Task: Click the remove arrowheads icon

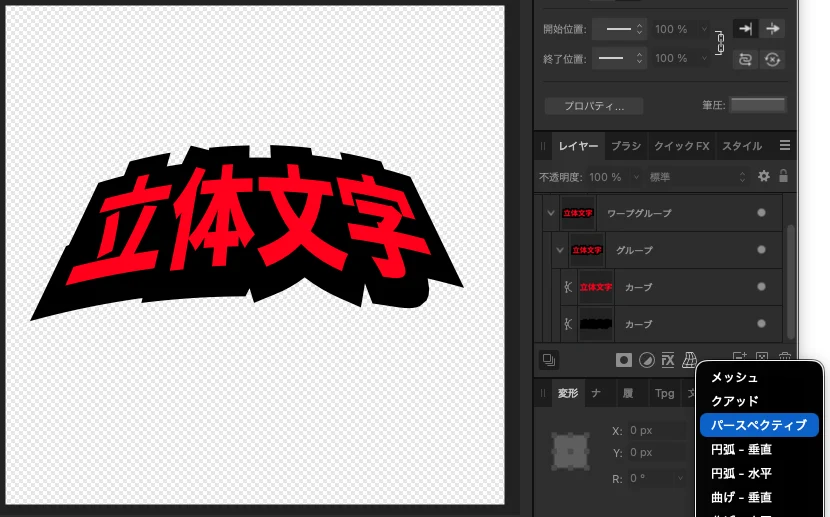Action: click(772, 59)
